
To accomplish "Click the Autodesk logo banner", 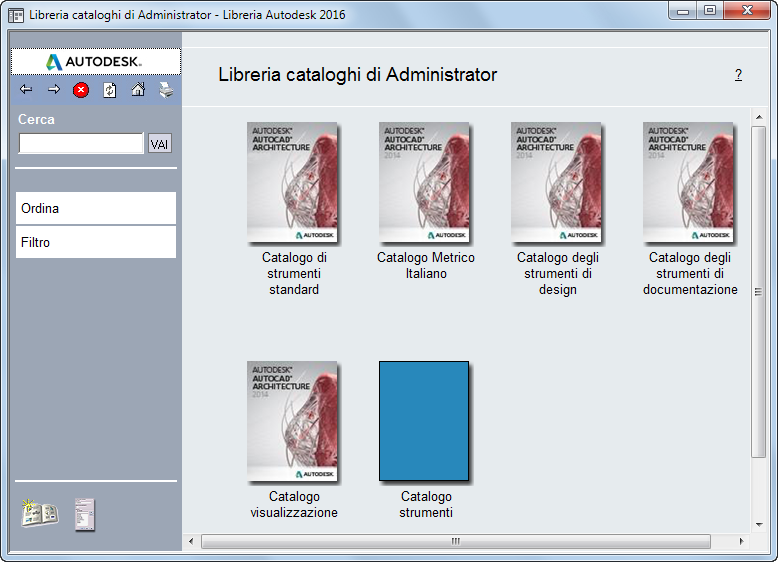I will (96, 62).
